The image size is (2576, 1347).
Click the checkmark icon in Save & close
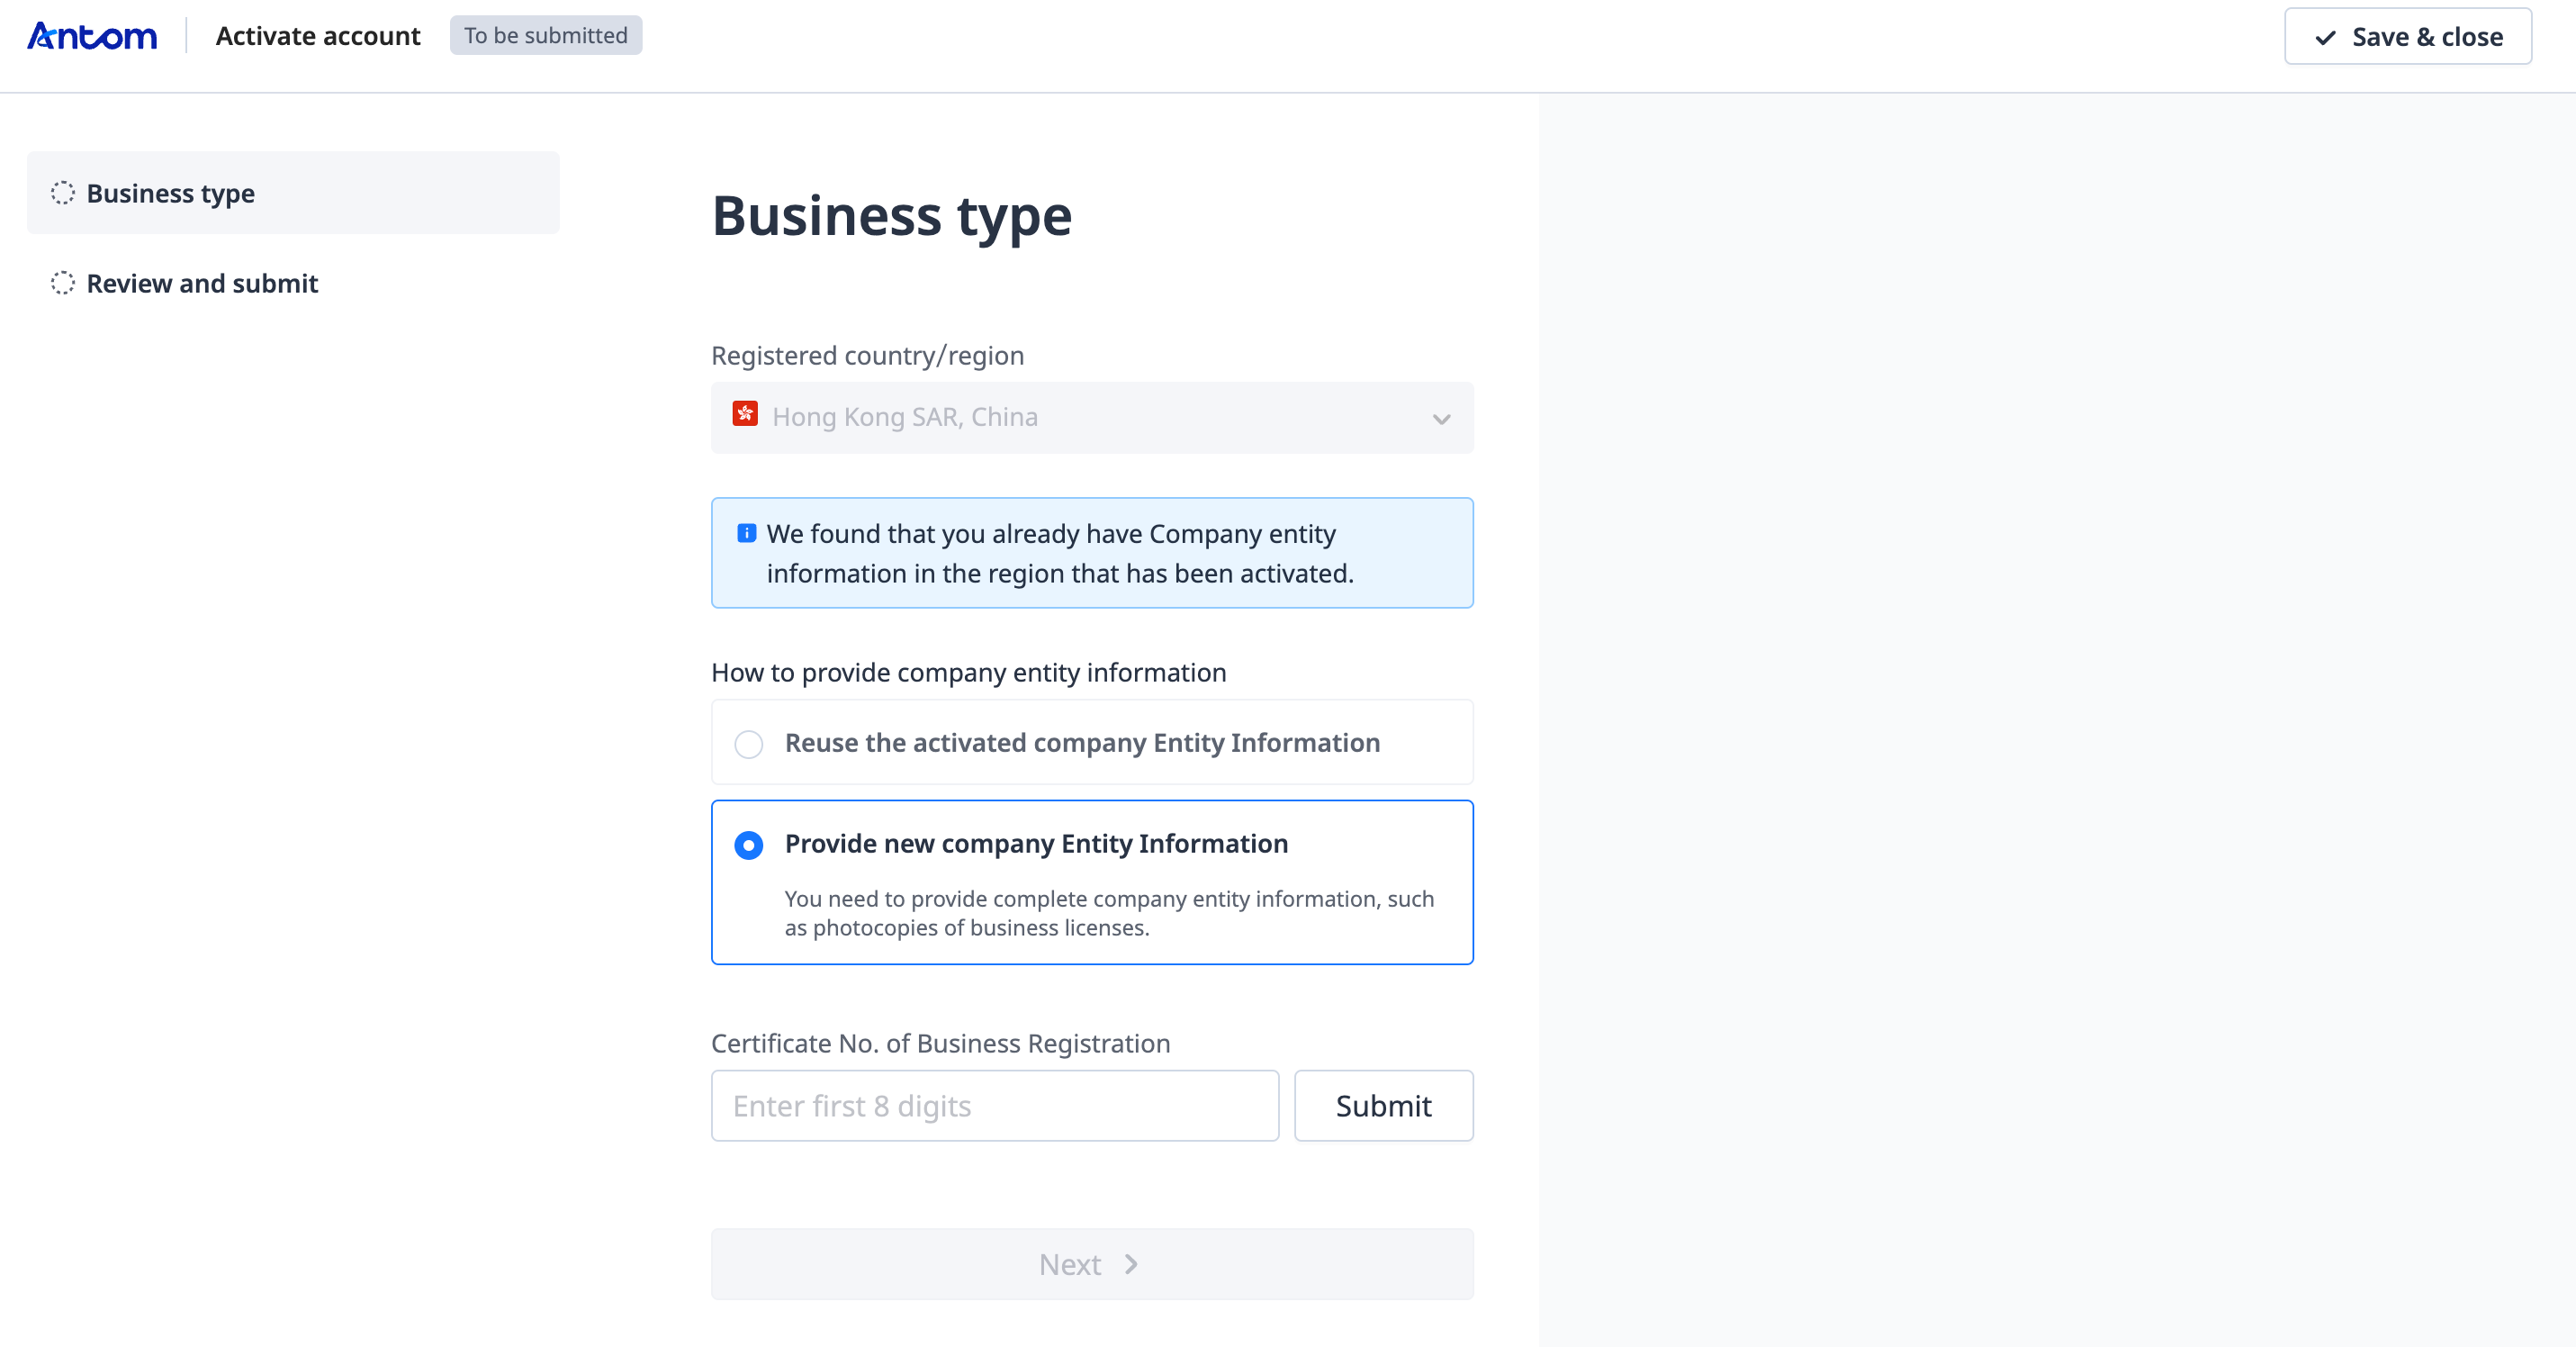[x=2325, y=37]
